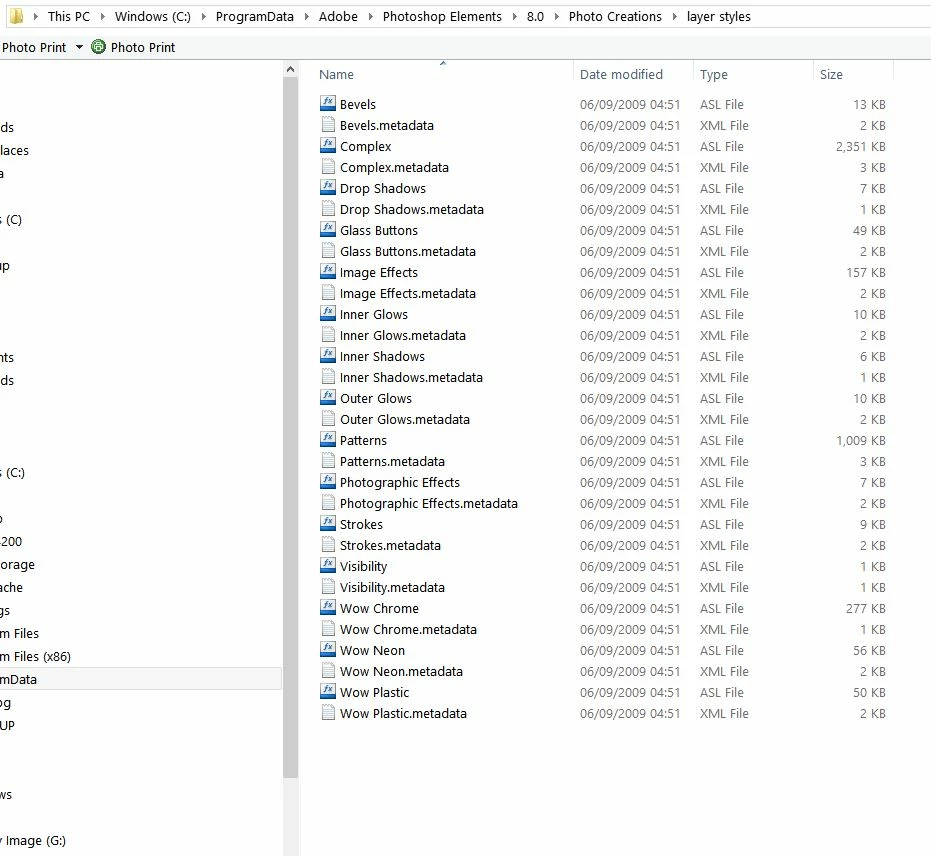The height and width of the screenshot is (856, 931).
Task: Expand the 8.0 breadcrumb arrow
Action: tap(556, 17)
